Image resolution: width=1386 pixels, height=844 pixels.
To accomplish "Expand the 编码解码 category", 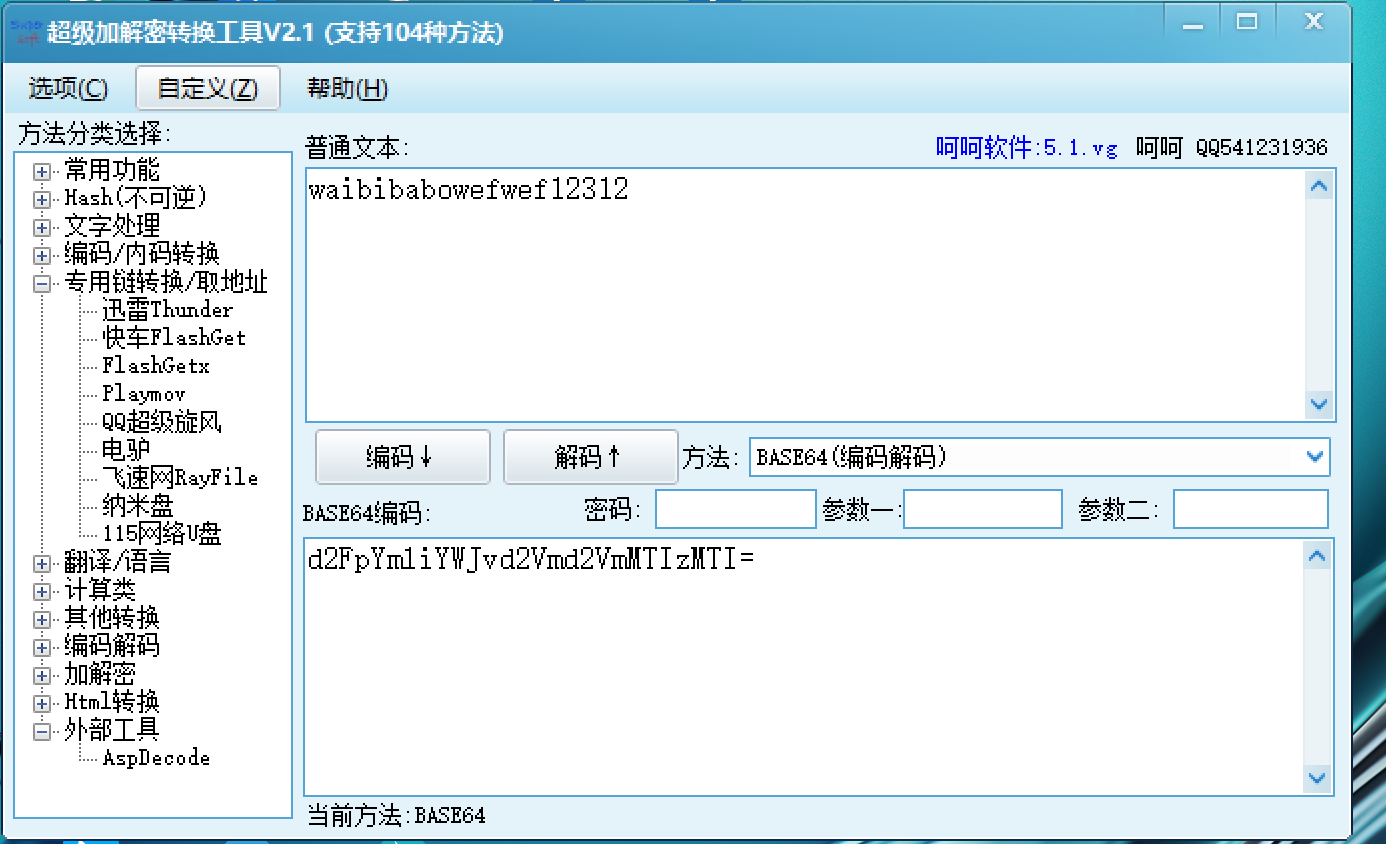I will (42, 647).
